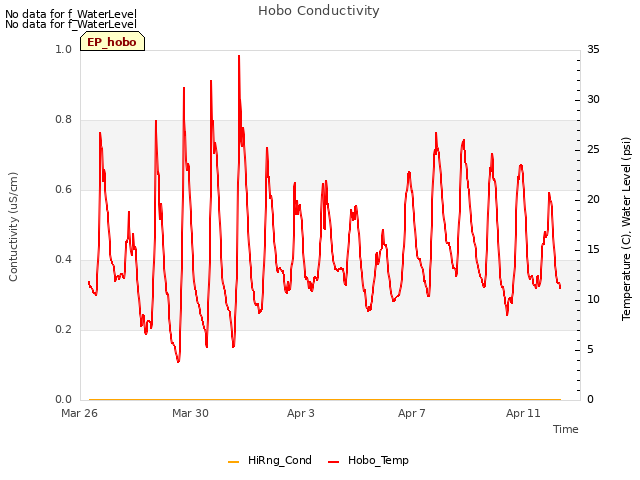Click the Mar 30 x-axis label
Viewport: 640px width, 480px height.
190,413
